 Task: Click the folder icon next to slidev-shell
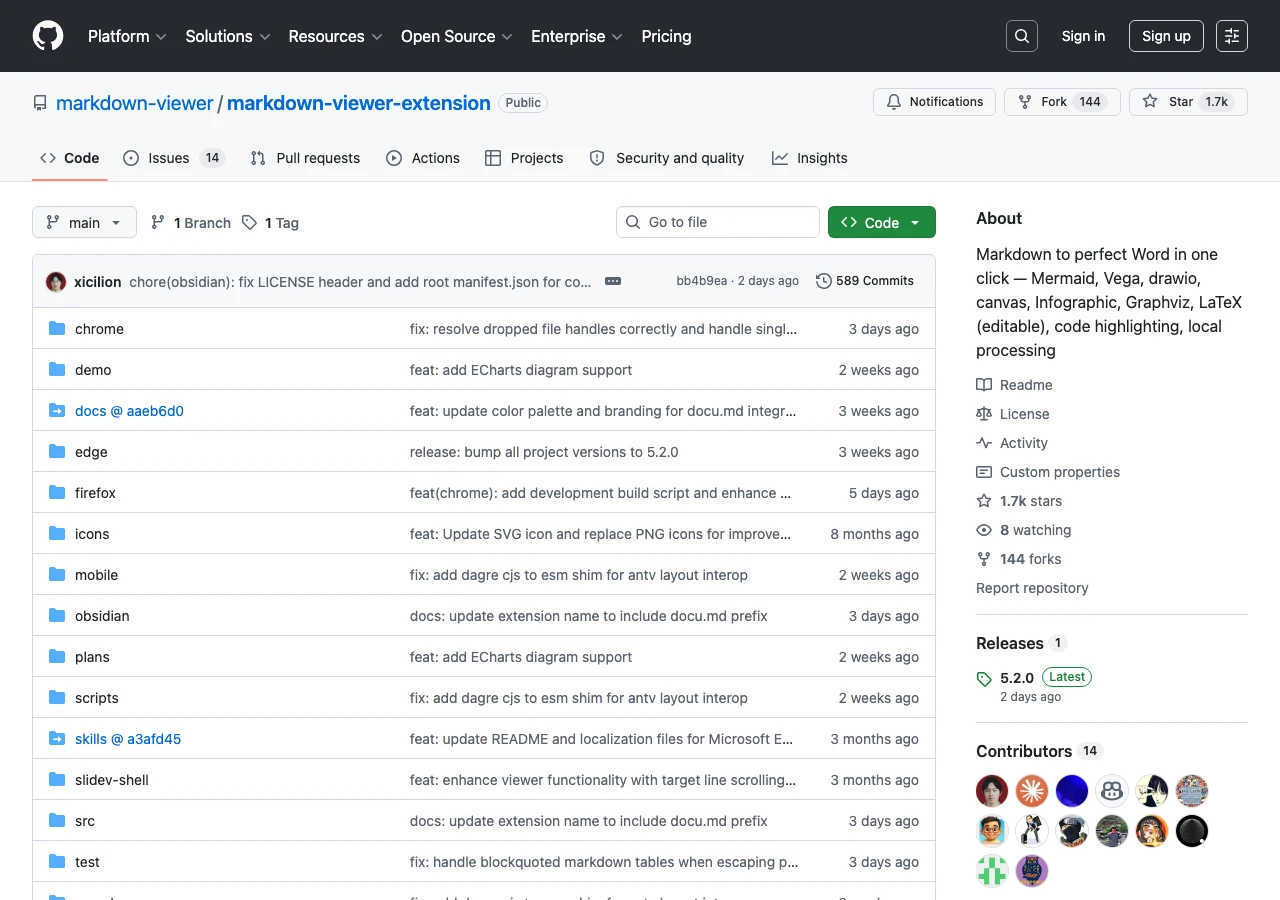coord(57,780)
